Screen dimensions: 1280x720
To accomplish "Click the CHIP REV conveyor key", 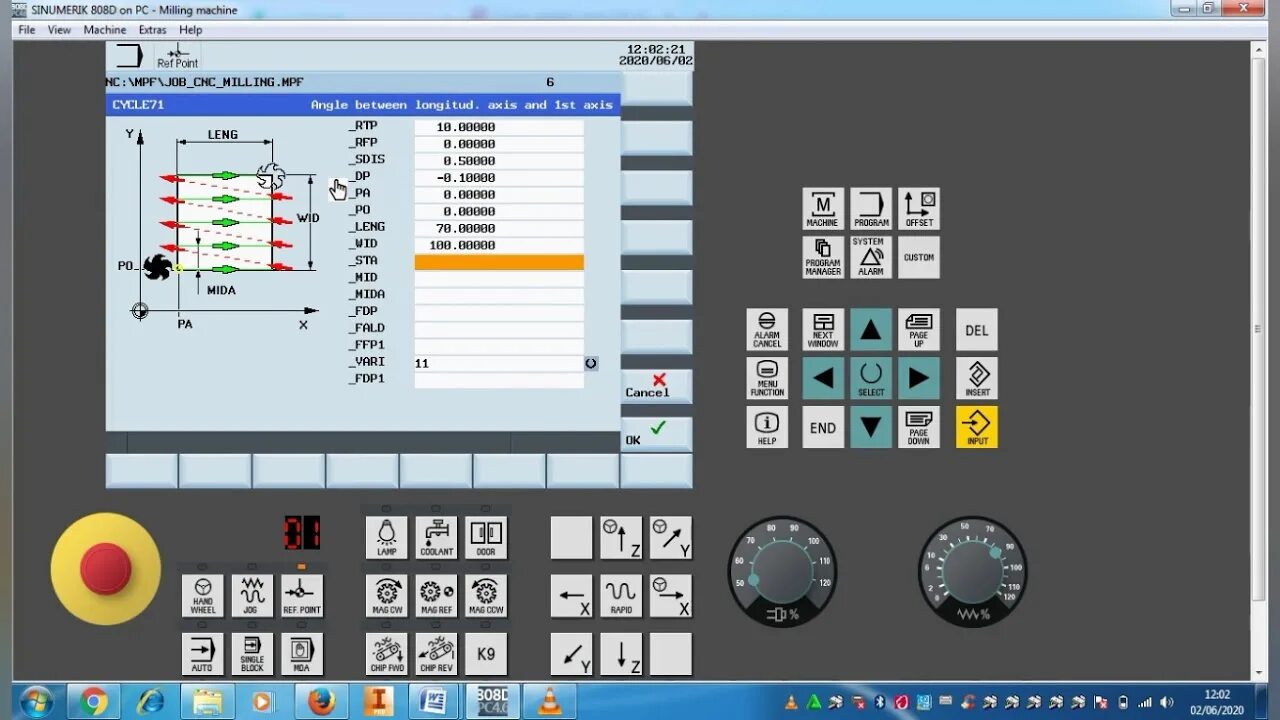I will 437,654.
